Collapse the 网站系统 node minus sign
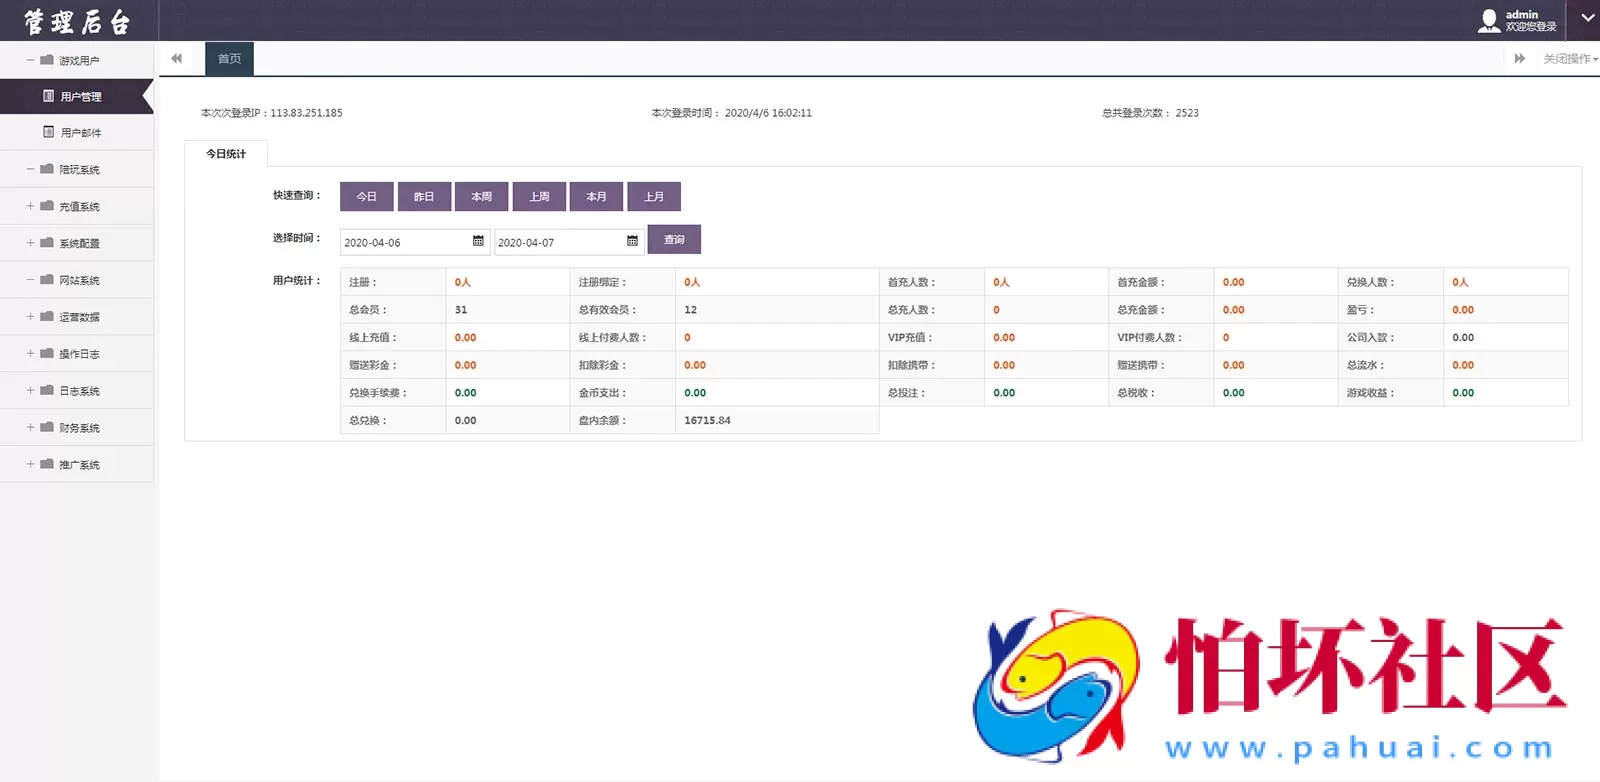 [x=30, y=280]
